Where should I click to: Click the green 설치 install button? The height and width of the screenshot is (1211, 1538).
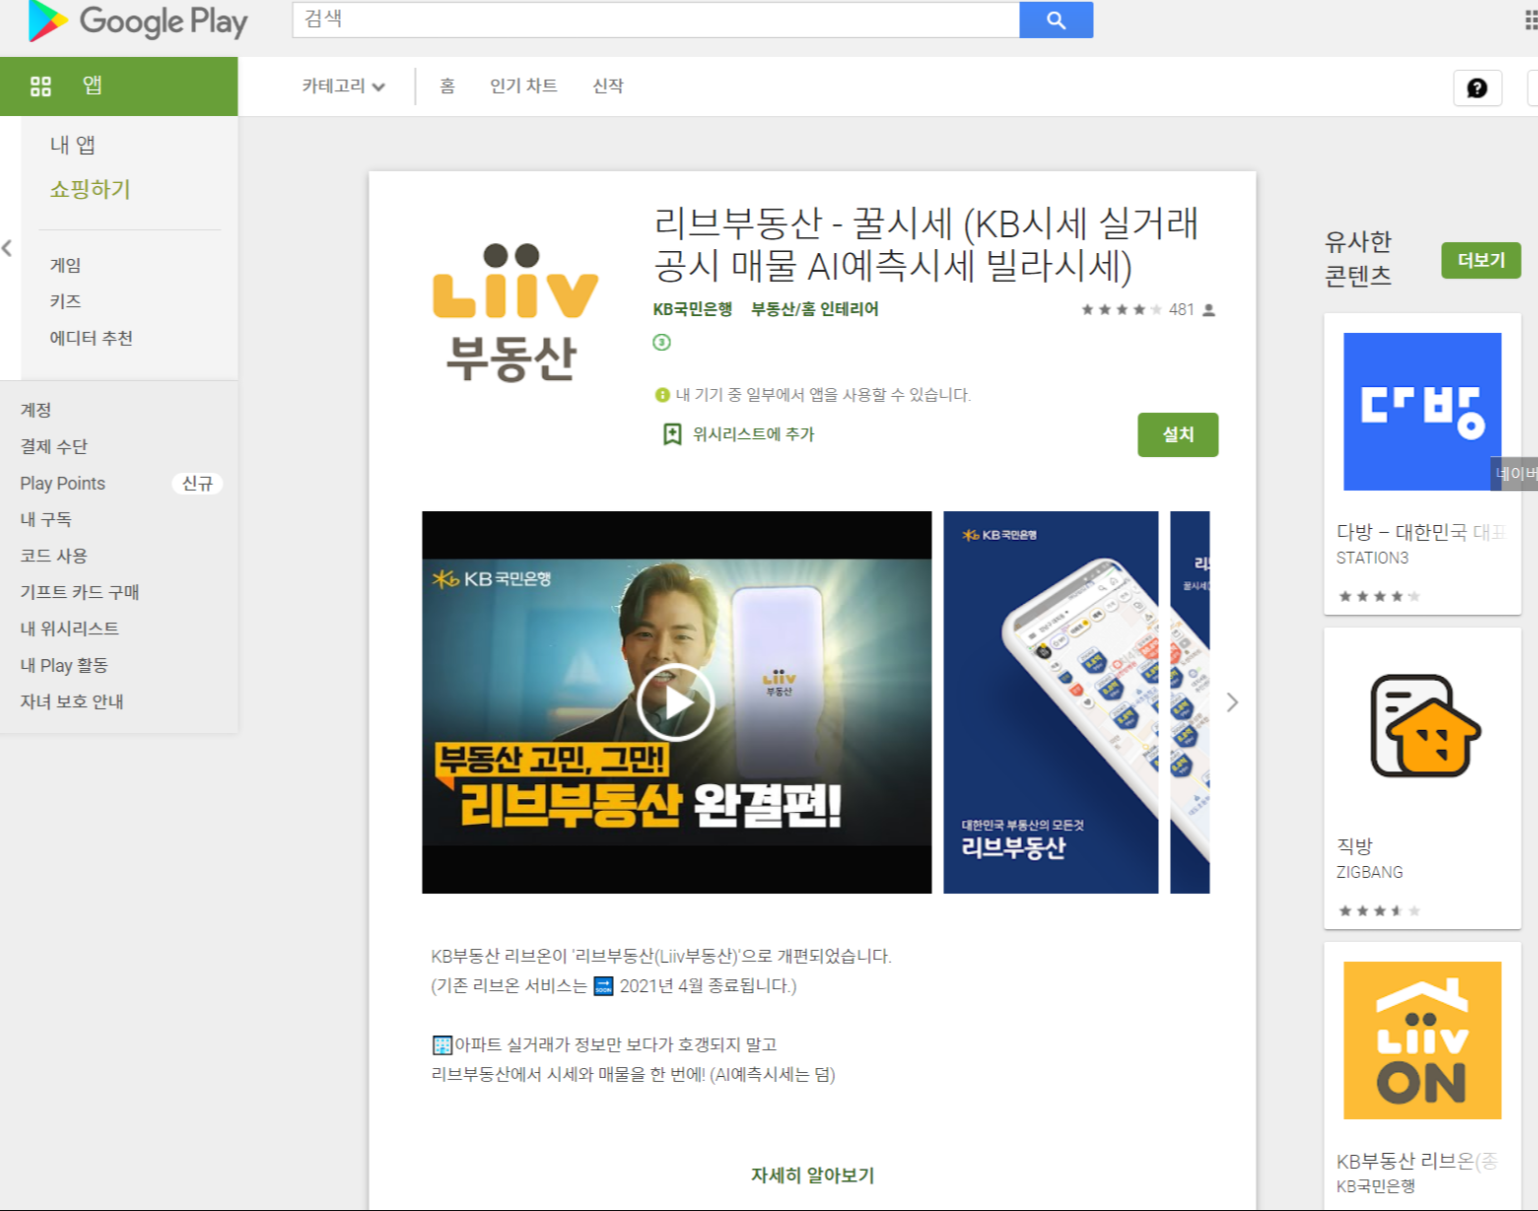tap(1178, 435)
